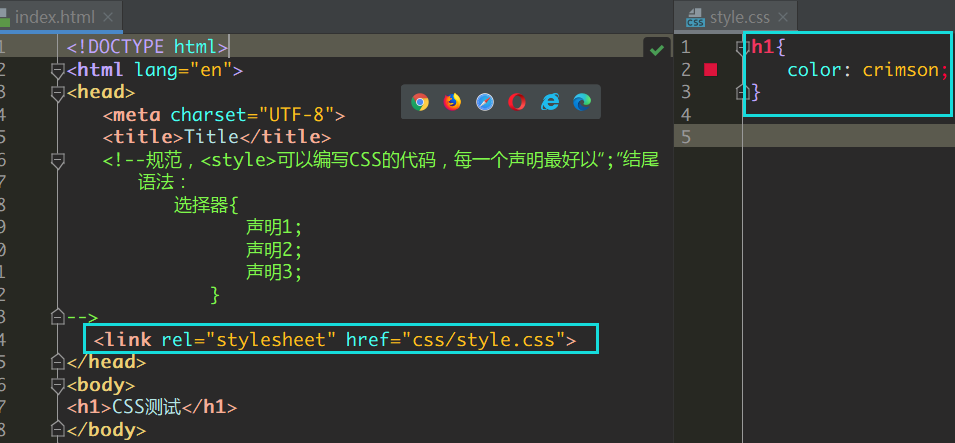Click line number 4 in style.css gutter

tap(686, 115)
